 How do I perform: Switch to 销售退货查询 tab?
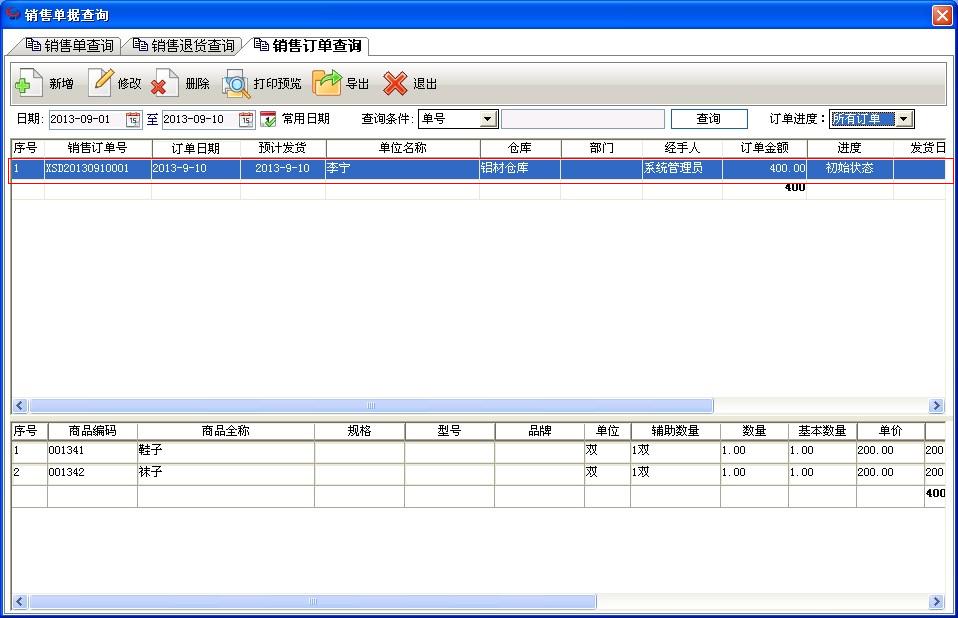coord(184,46)
